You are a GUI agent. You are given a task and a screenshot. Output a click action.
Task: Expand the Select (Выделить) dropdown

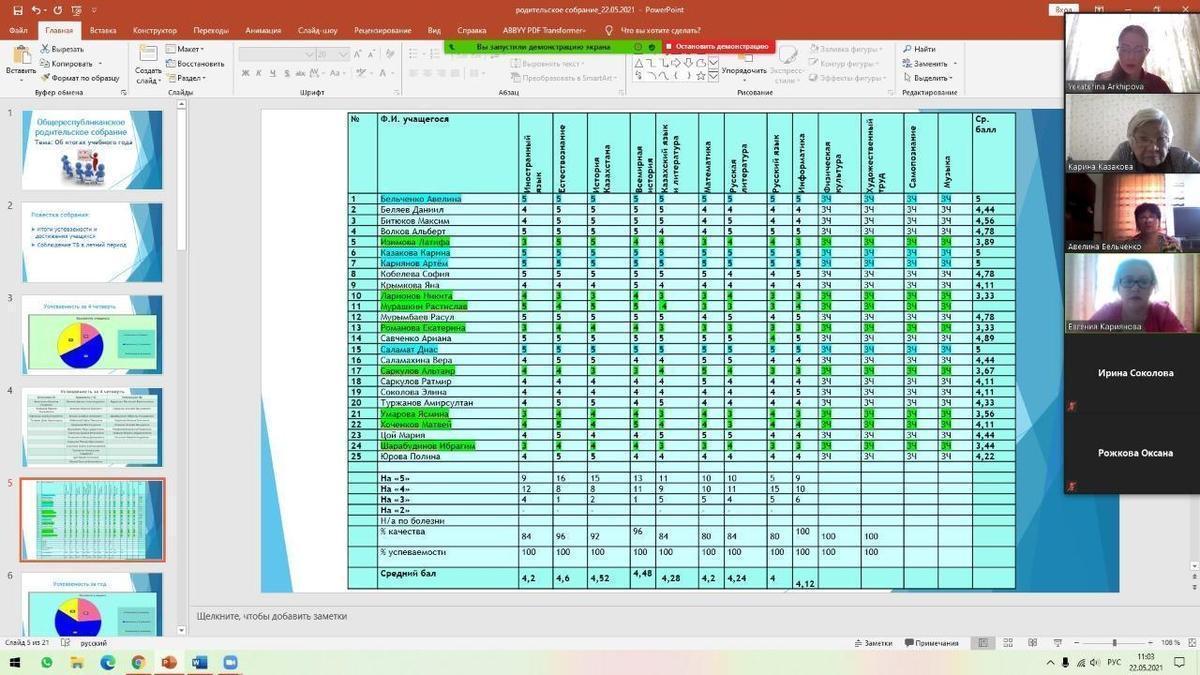pyautogui.click(x=931, y=78)
